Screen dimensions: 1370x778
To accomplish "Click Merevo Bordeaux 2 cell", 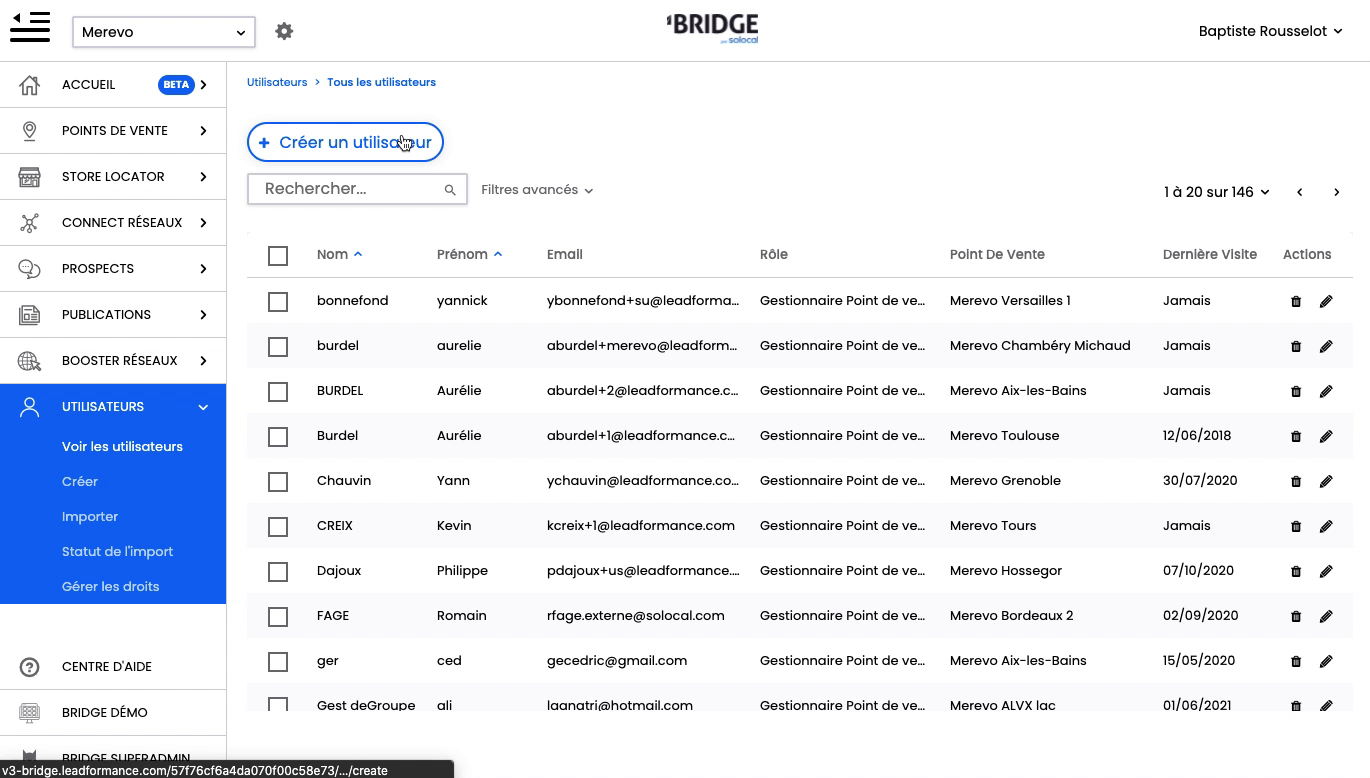I will (x=1011, y=616).
